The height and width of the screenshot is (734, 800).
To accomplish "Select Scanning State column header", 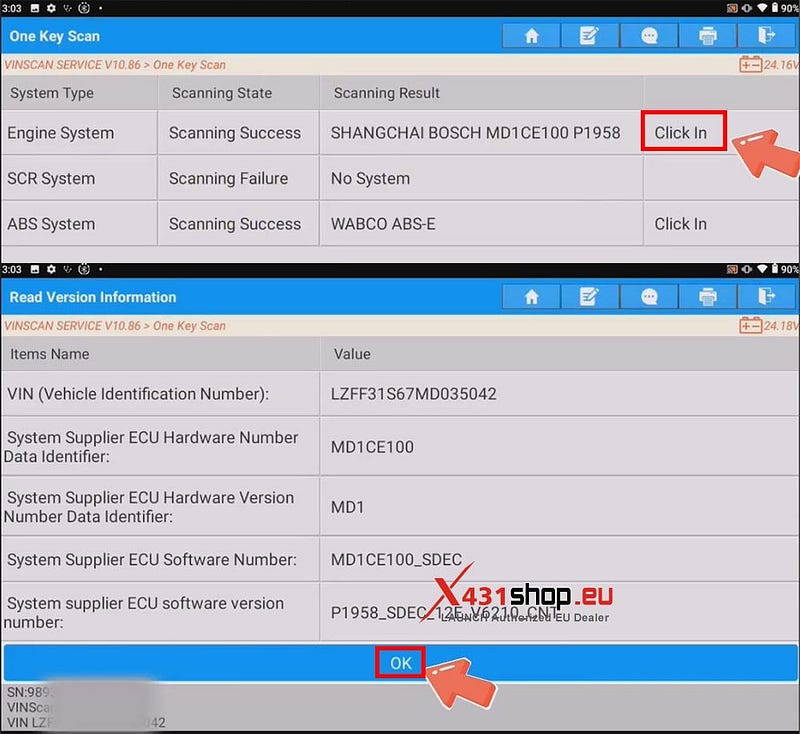I will click(x=221, y=93).
